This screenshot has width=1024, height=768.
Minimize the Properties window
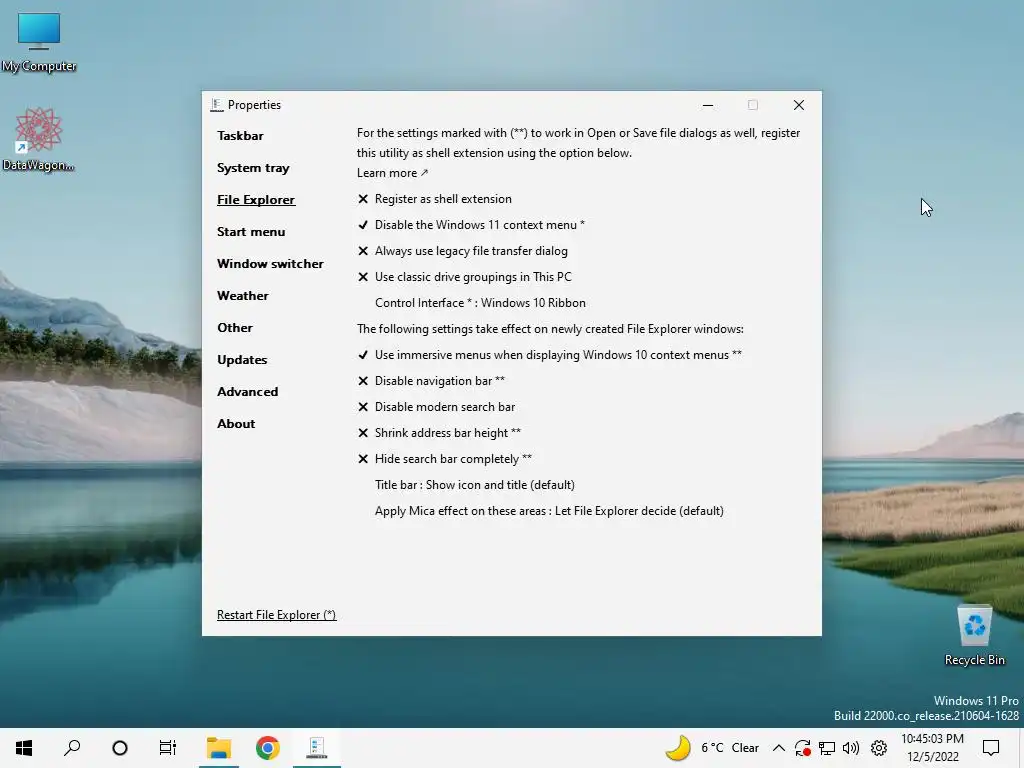[708, 105]
